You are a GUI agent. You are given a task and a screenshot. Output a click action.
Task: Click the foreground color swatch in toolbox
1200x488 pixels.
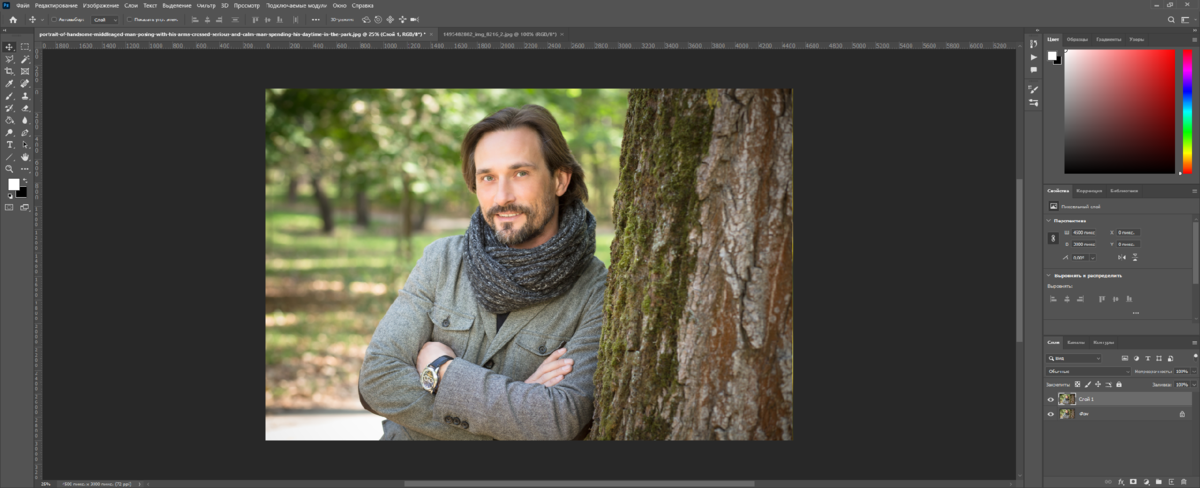click(x=14, y=185)
